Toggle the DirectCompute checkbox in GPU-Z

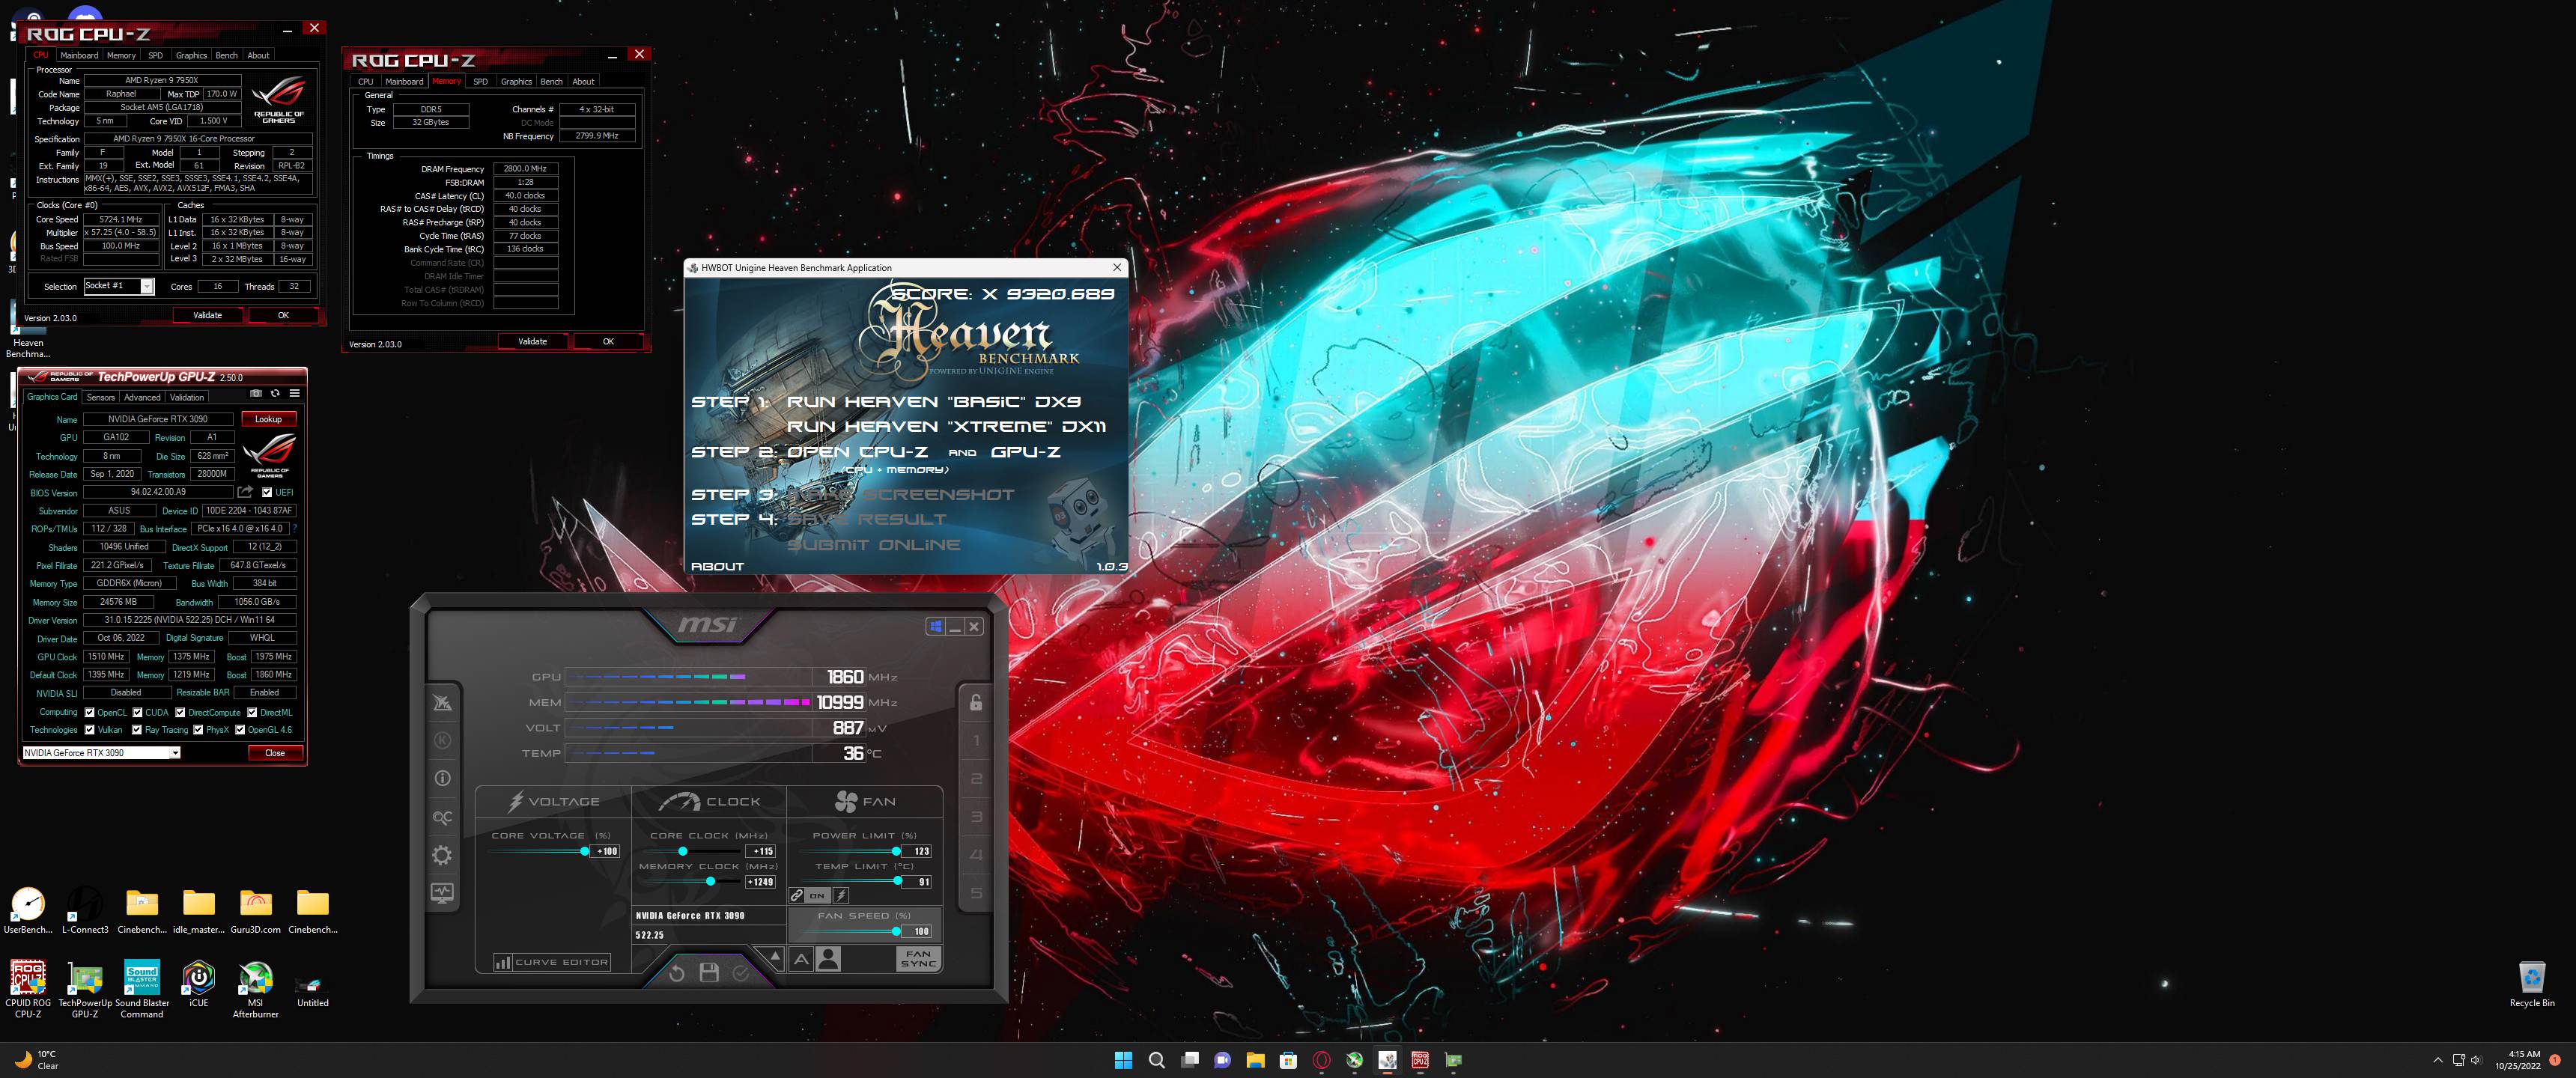180,712
